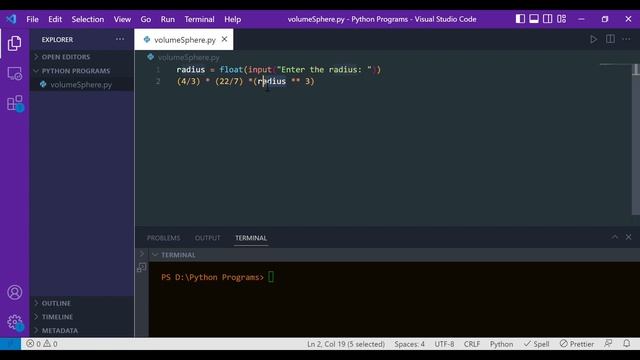Open the Remote Explorer activity icon
The width and height of the screenshot is (640, 360).
[x=14, y=73]
